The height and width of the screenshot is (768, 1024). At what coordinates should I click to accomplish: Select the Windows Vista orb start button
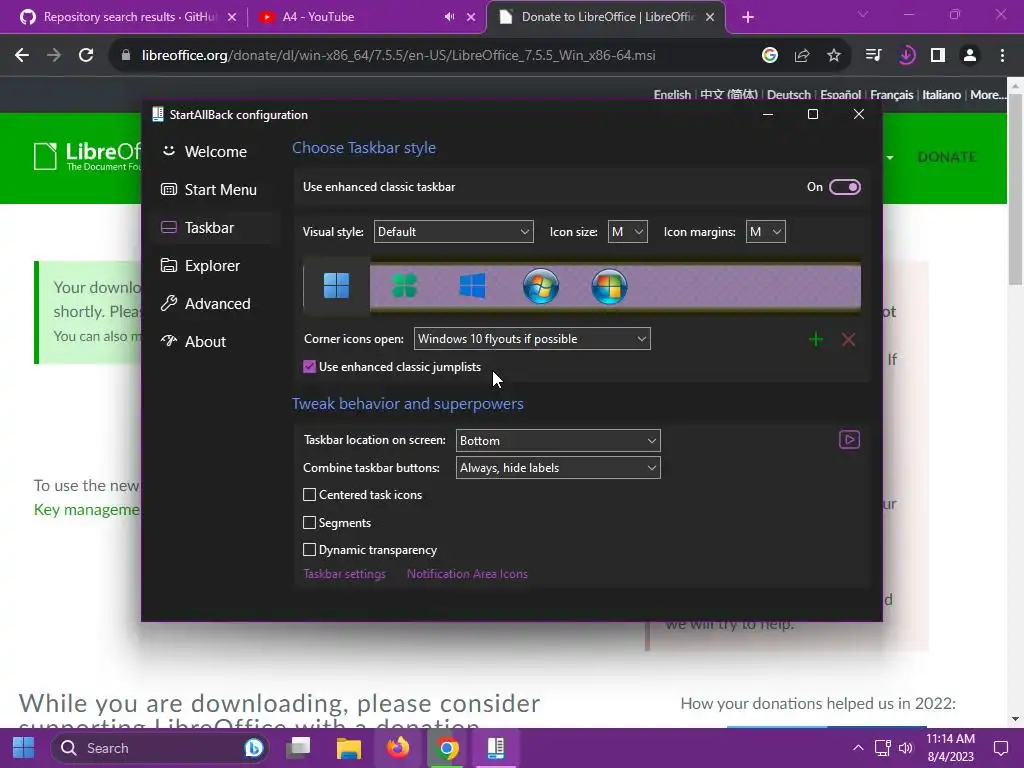pyautogui.click(x=609, y=286)
